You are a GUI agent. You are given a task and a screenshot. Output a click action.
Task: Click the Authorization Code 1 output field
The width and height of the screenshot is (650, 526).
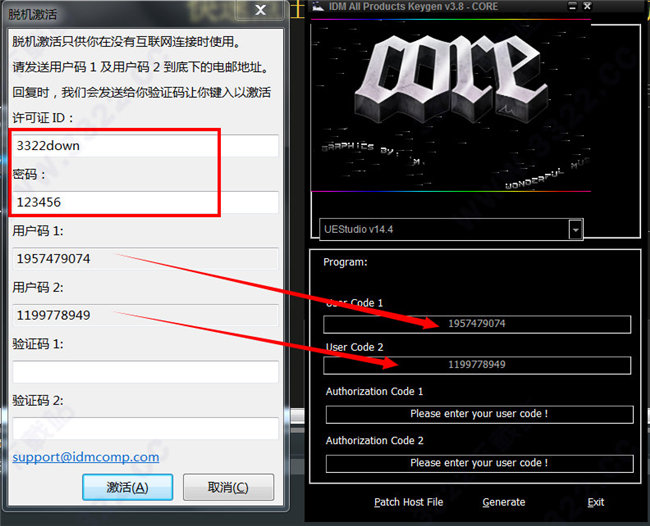tap(479, 414)
